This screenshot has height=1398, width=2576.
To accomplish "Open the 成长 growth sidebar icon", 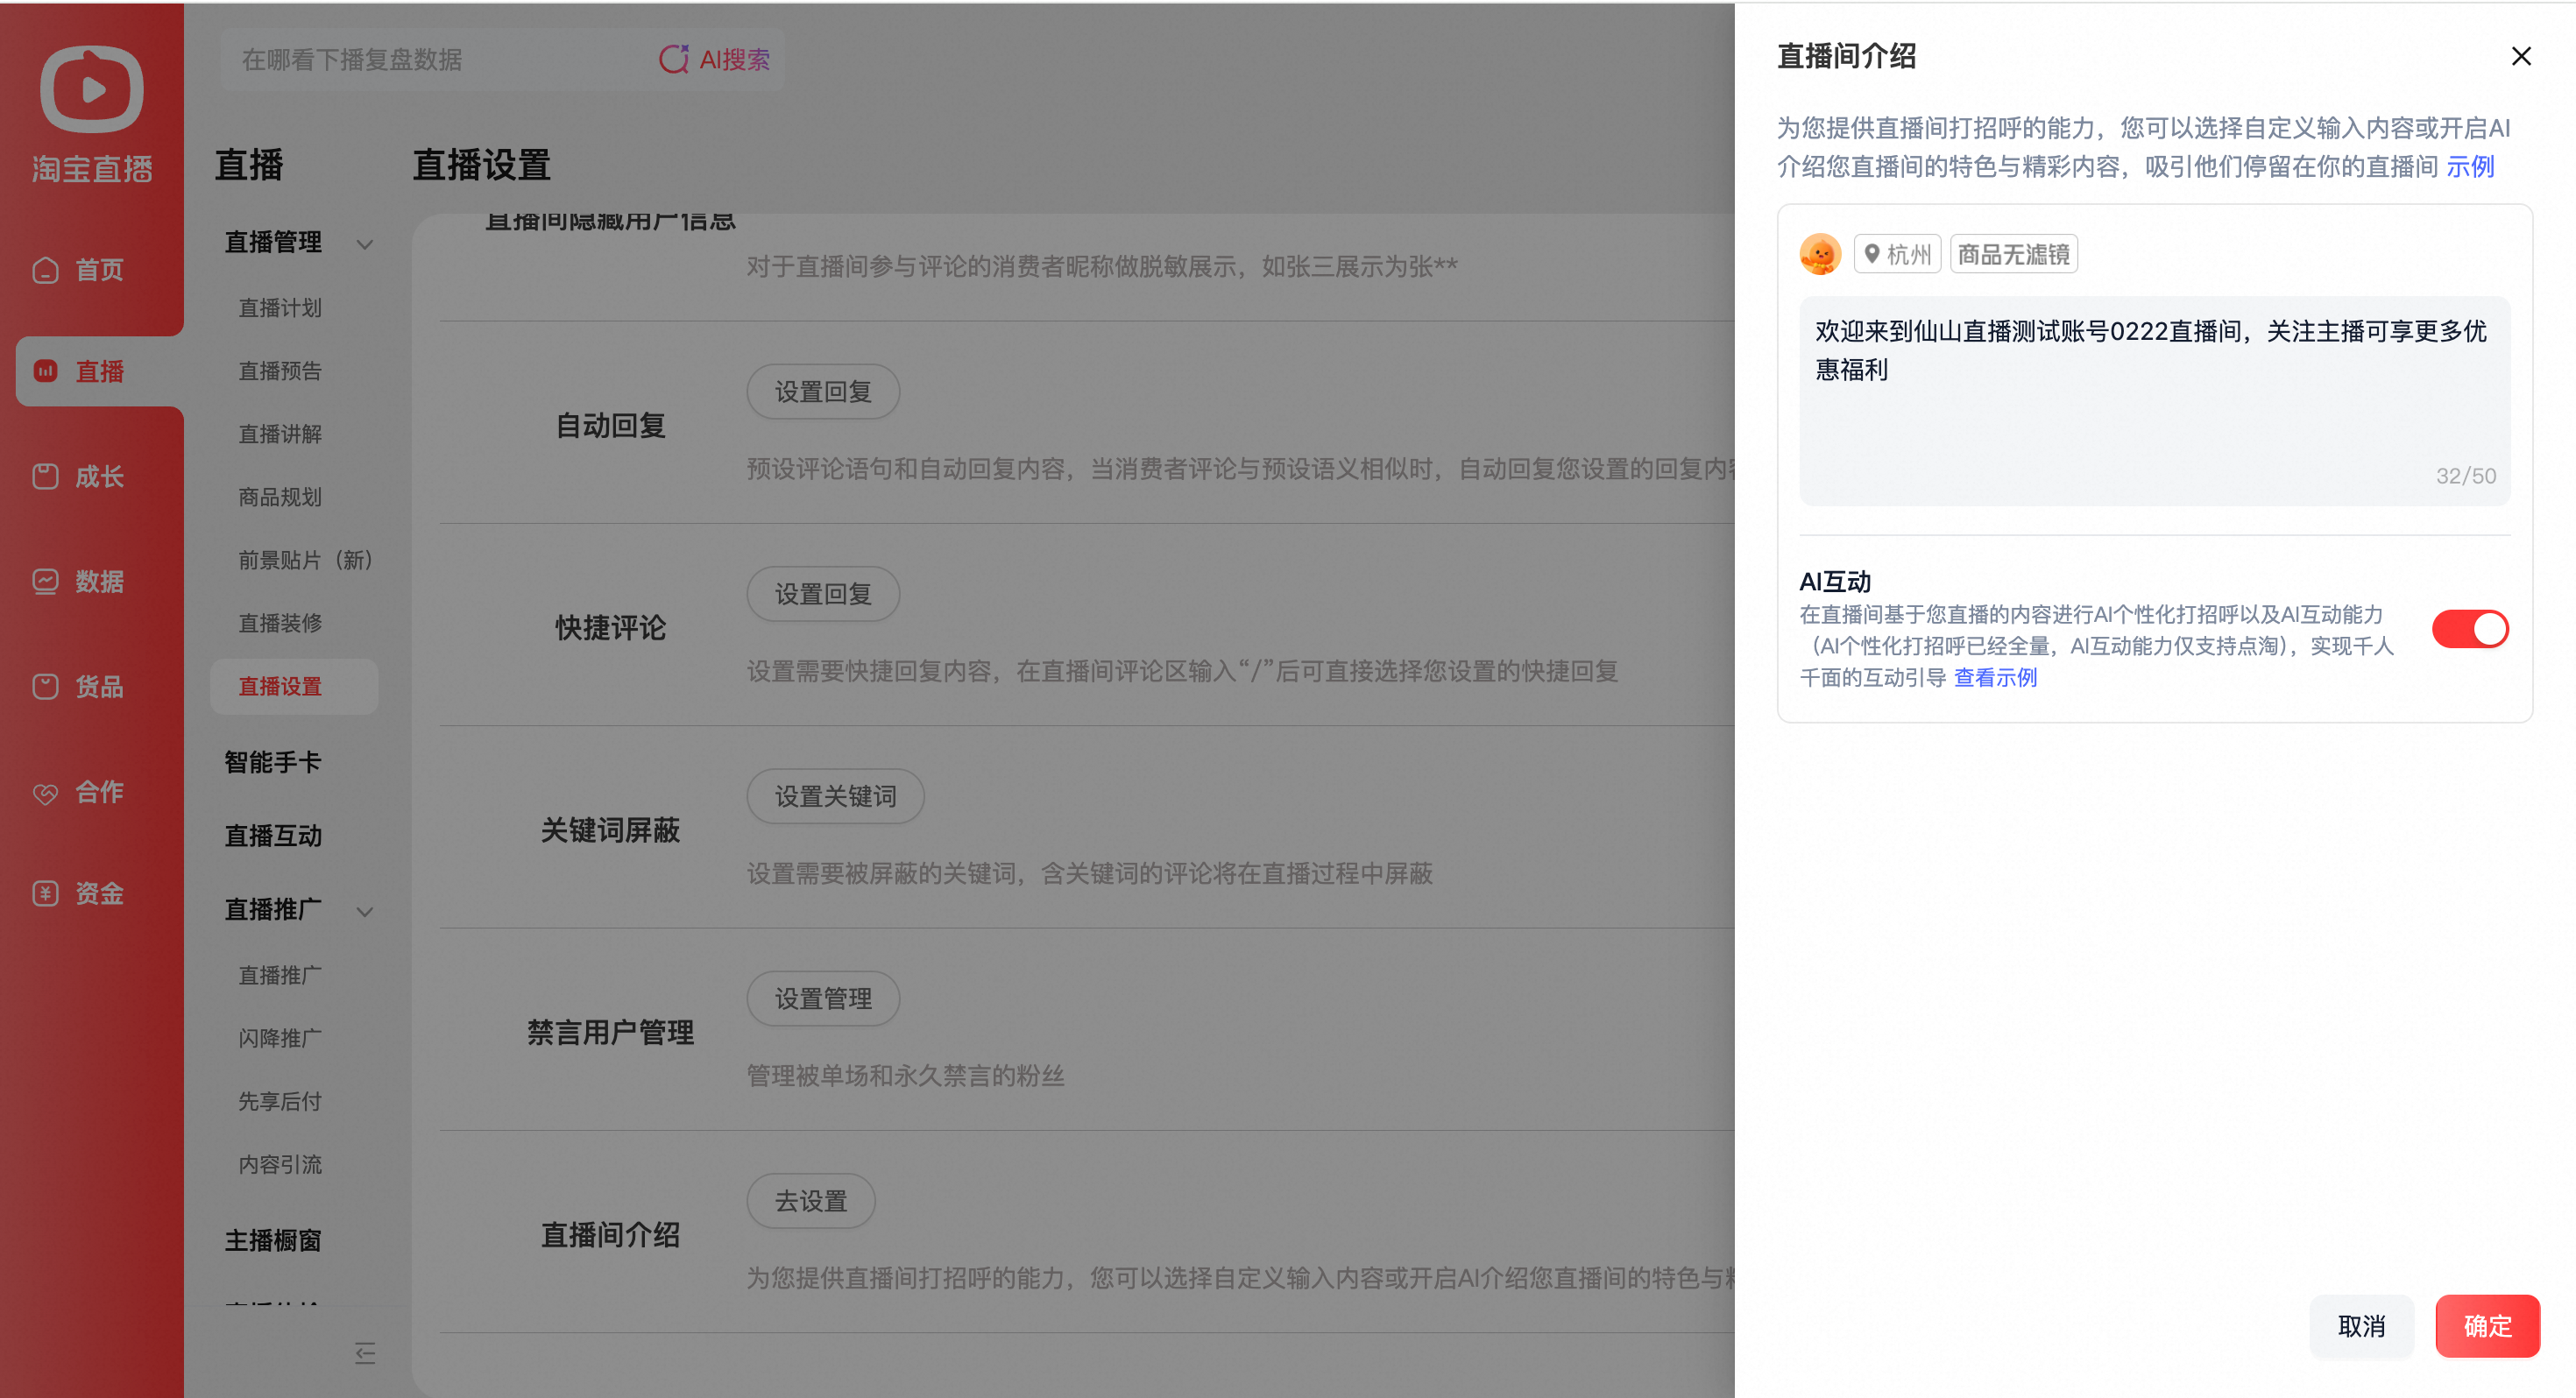I will click(x=46, y=477).
